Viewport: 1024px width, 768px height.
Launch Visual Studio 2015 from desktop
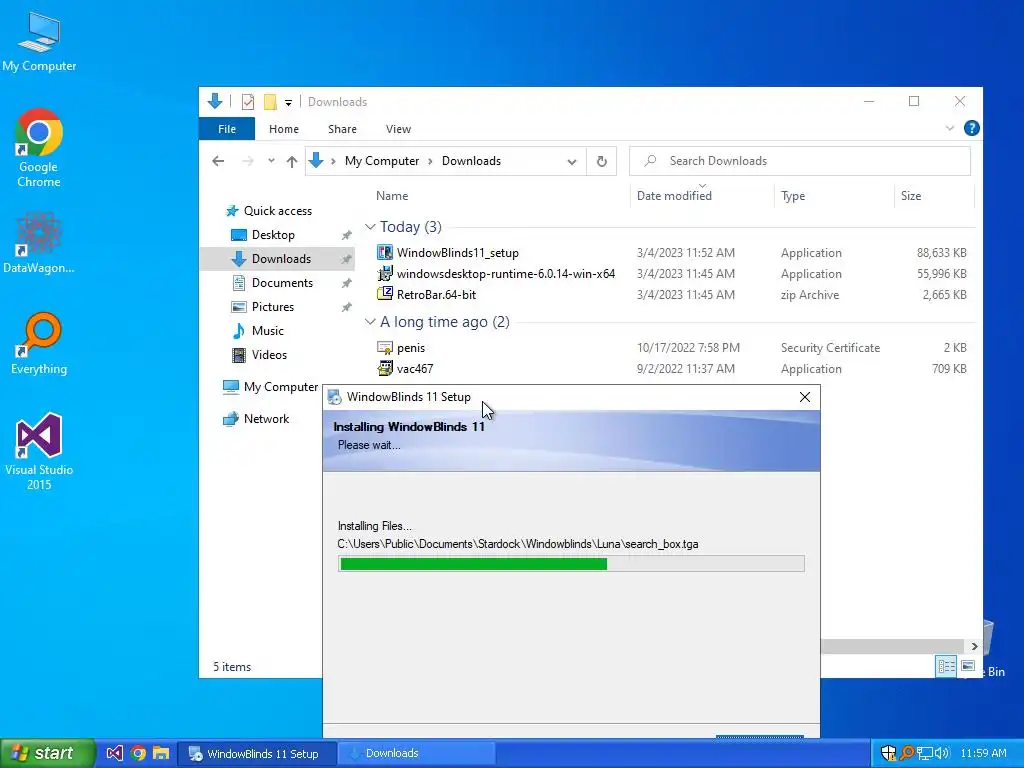(x=39, y=451)
